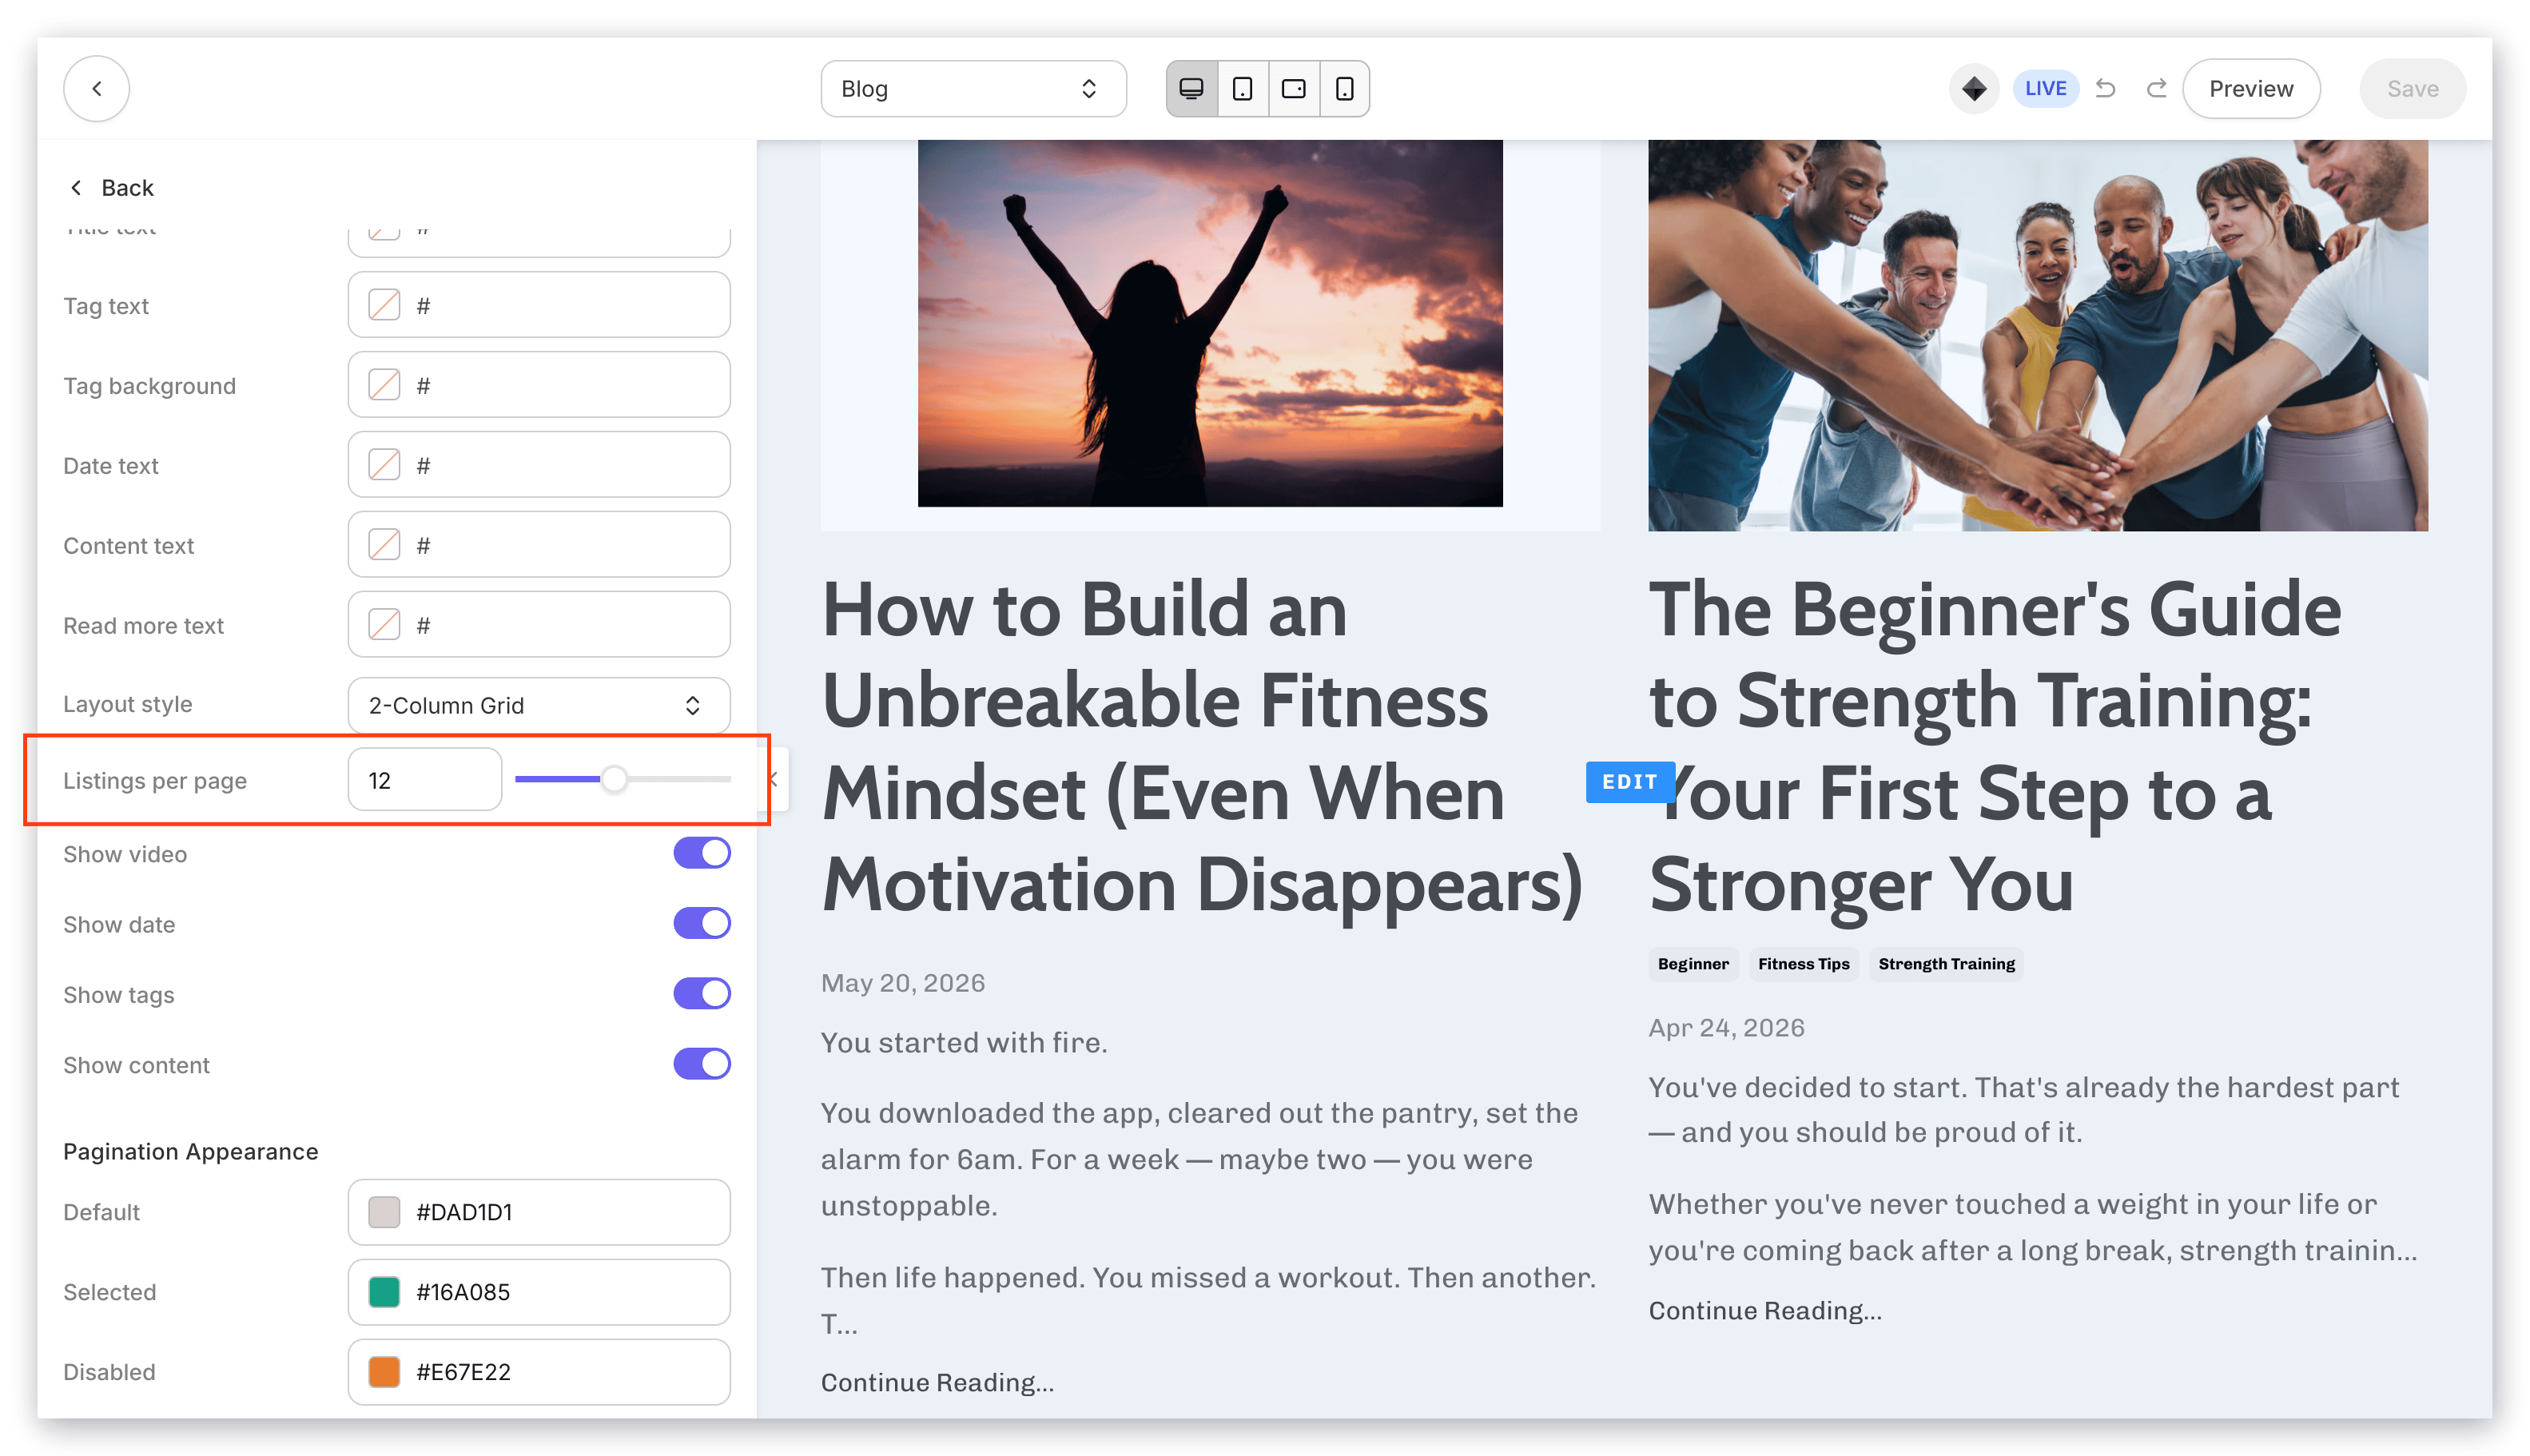Click the Read more text color swatch
Screen dimensions: 2530x1456
click(384, 625)
